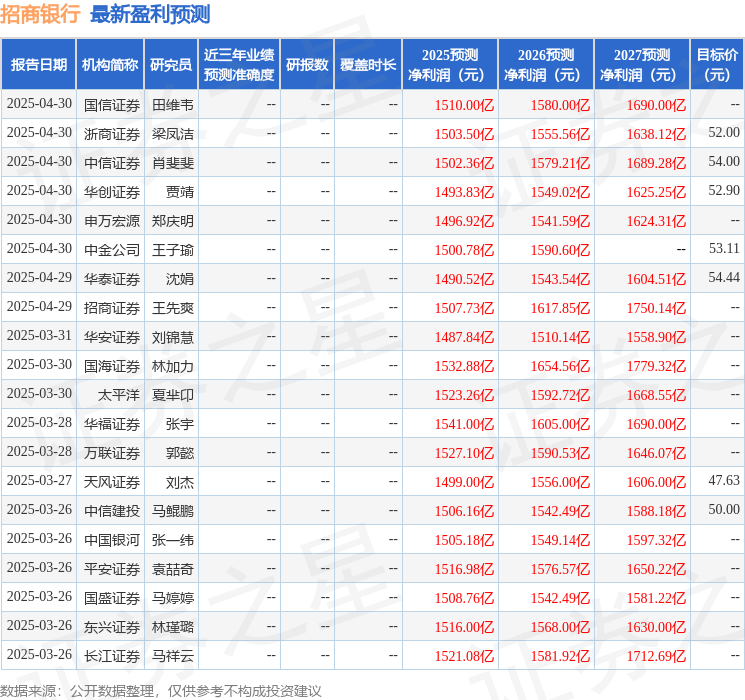The height and width of the screenshot is (700, 745).
Task: Click the 研报数 column header
Action: tap(307, 64)
